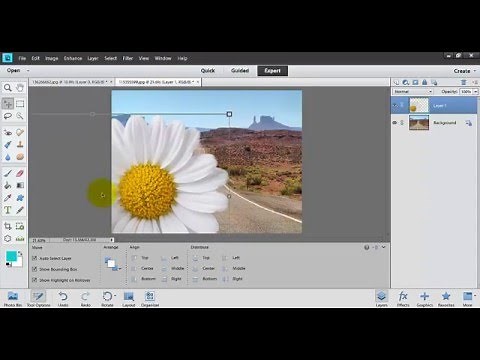Select the Straighten tool

click(x=20, y=239)
